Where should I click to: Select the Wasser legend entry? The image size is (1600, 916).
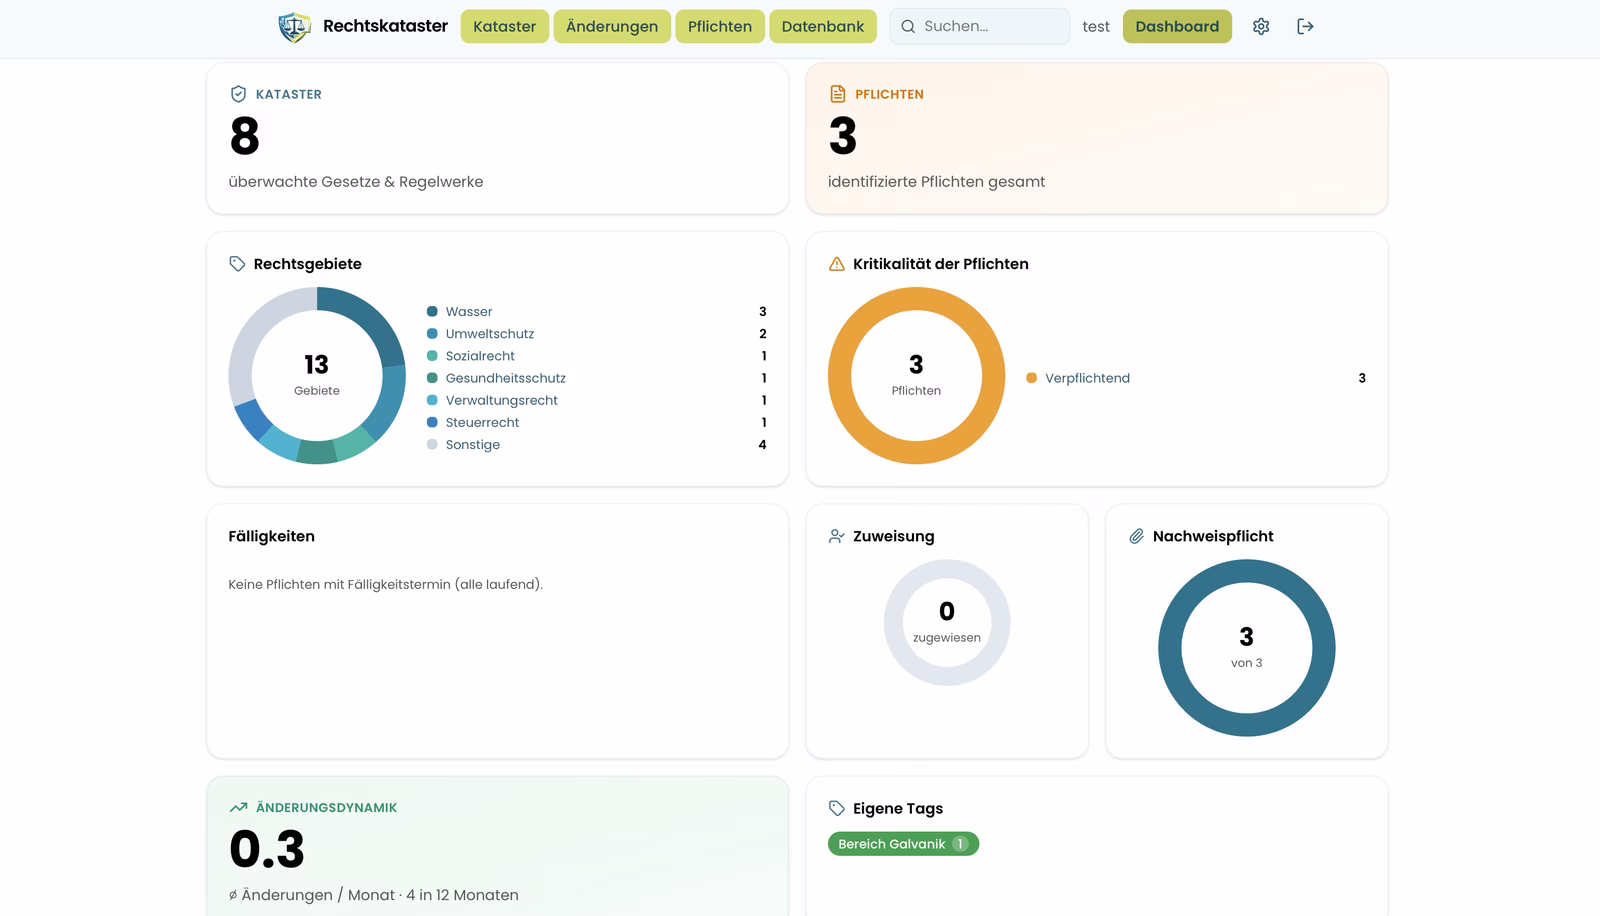pyautogui.click(x=597, y=312)
